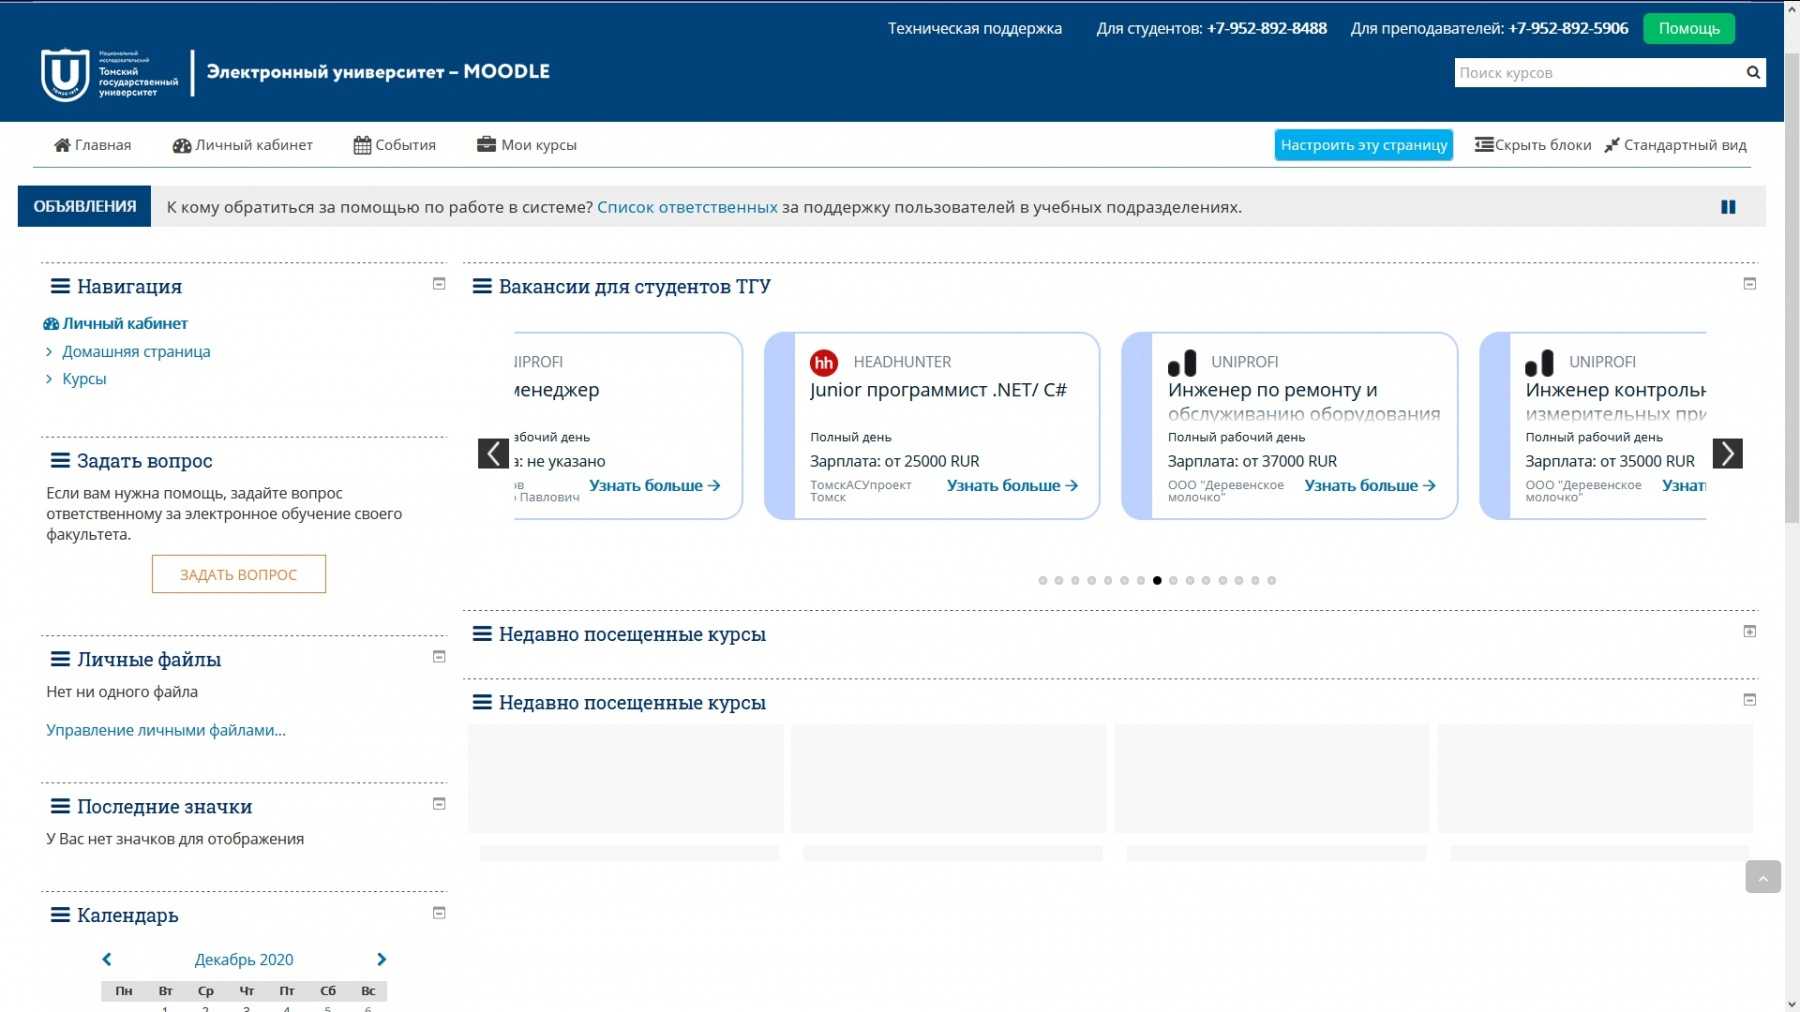Pause the announcements ticker
This screenshot has height=1012, width=1800.
click(x=1728, y=207)
